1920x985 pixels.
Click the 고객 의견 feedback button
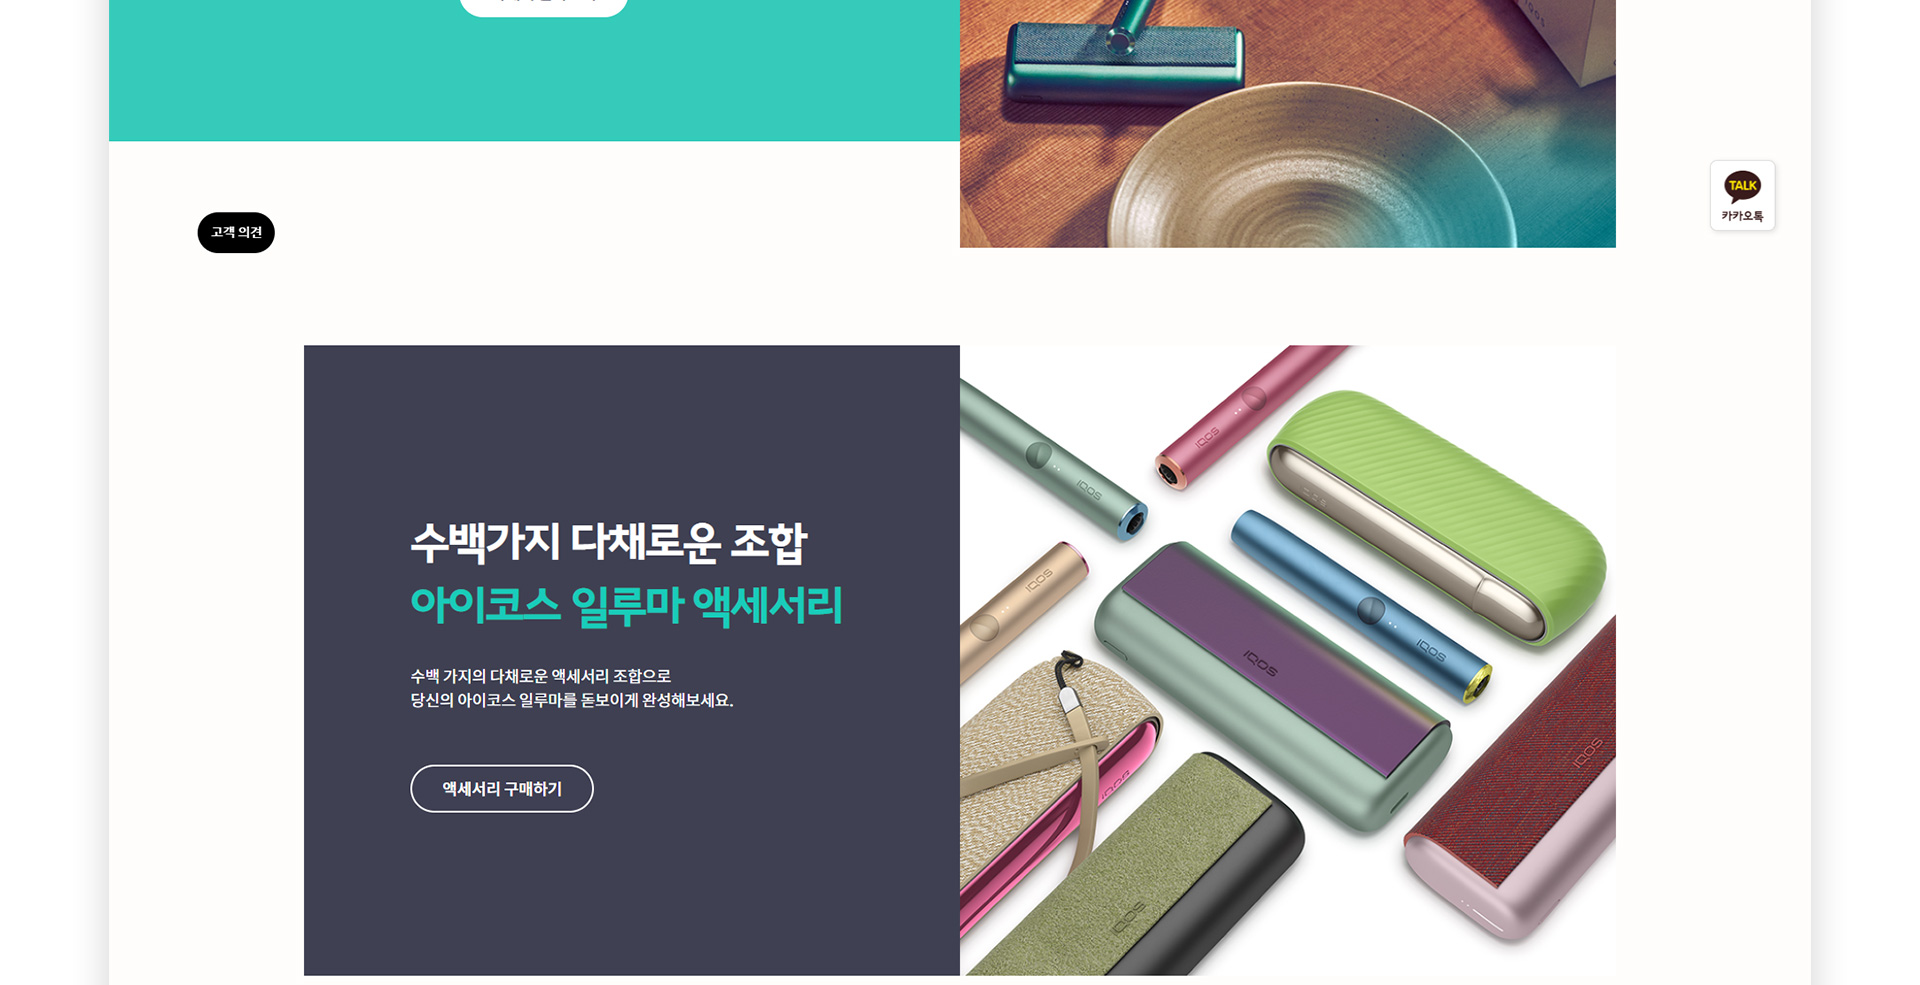(x=236, y=232)
